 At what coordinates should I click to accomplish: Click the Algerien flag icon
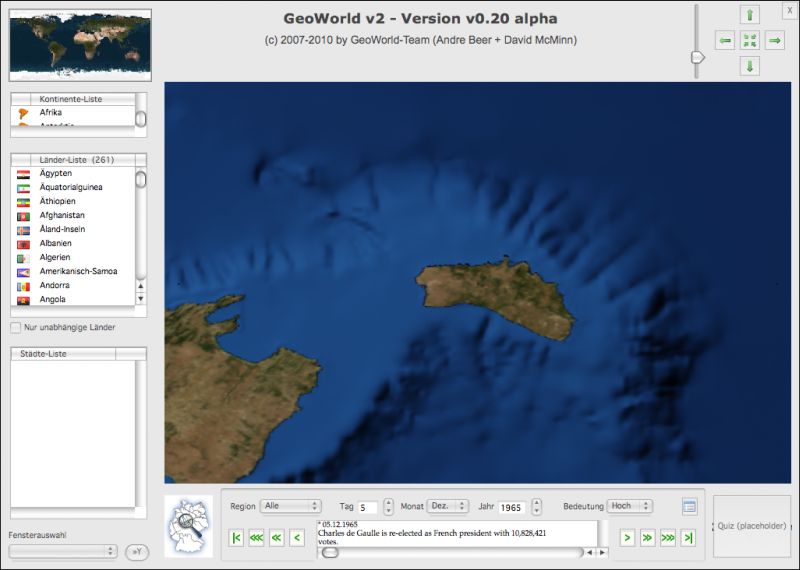pyautogui.click(x=23, y=259)
